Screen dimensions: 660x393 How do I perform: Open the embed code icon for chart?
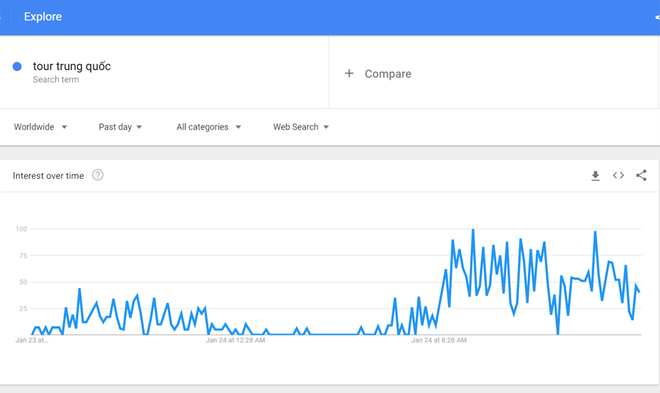pos(618,175)
